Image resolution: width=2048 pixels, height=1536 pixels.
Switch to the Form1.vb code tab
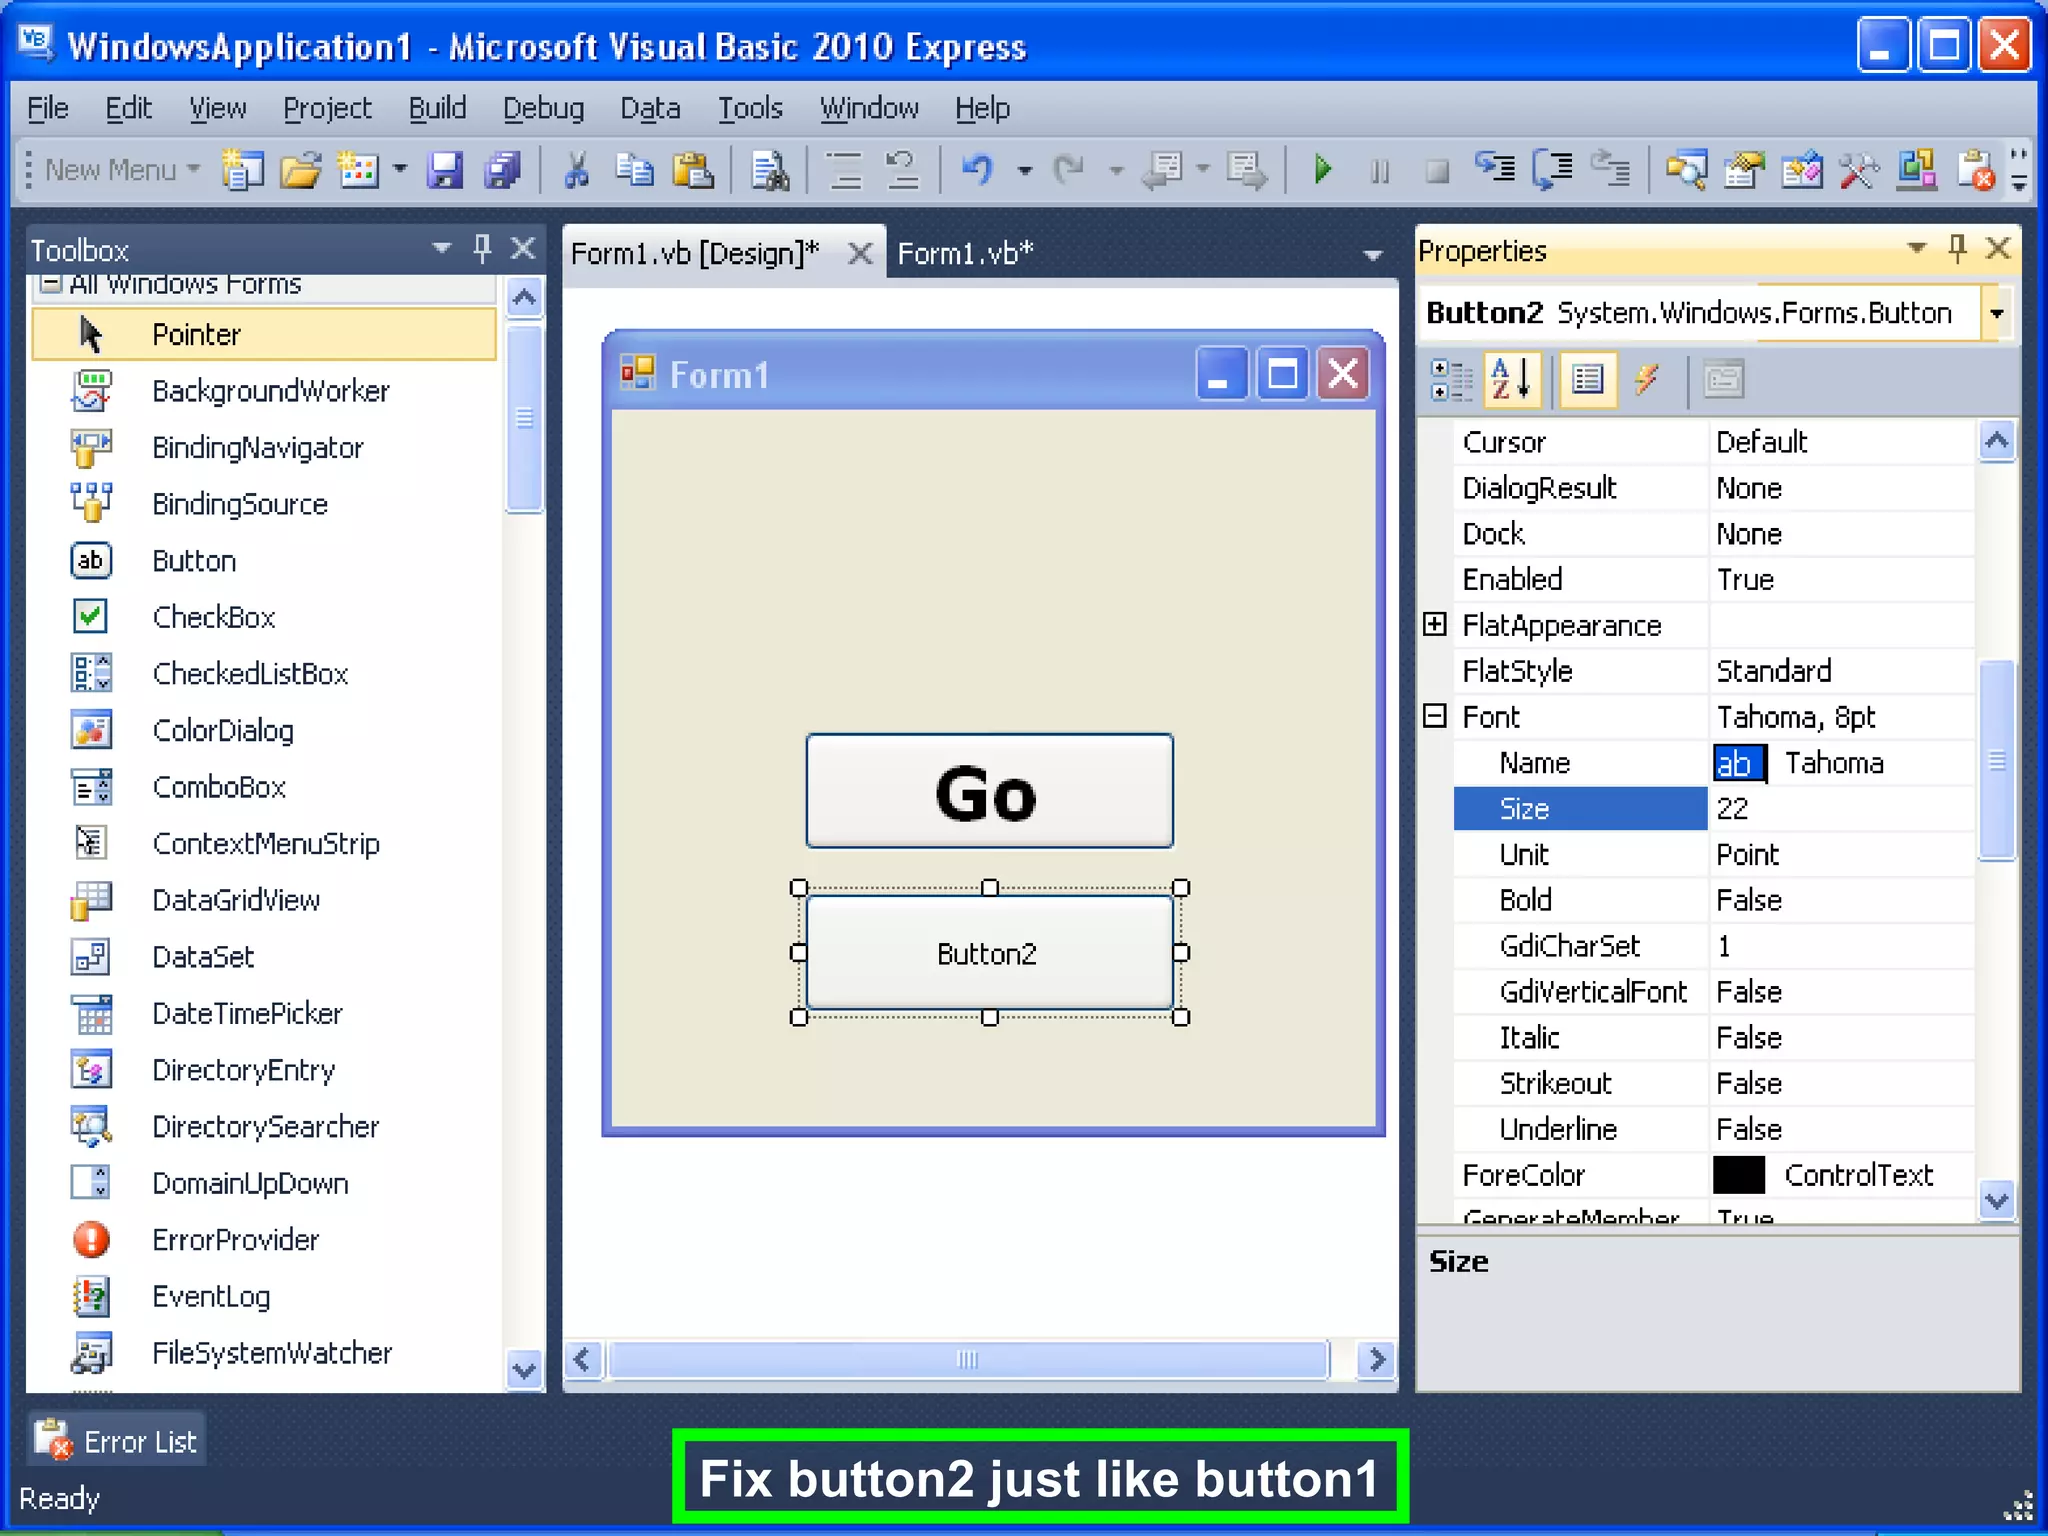coord(965,254)
